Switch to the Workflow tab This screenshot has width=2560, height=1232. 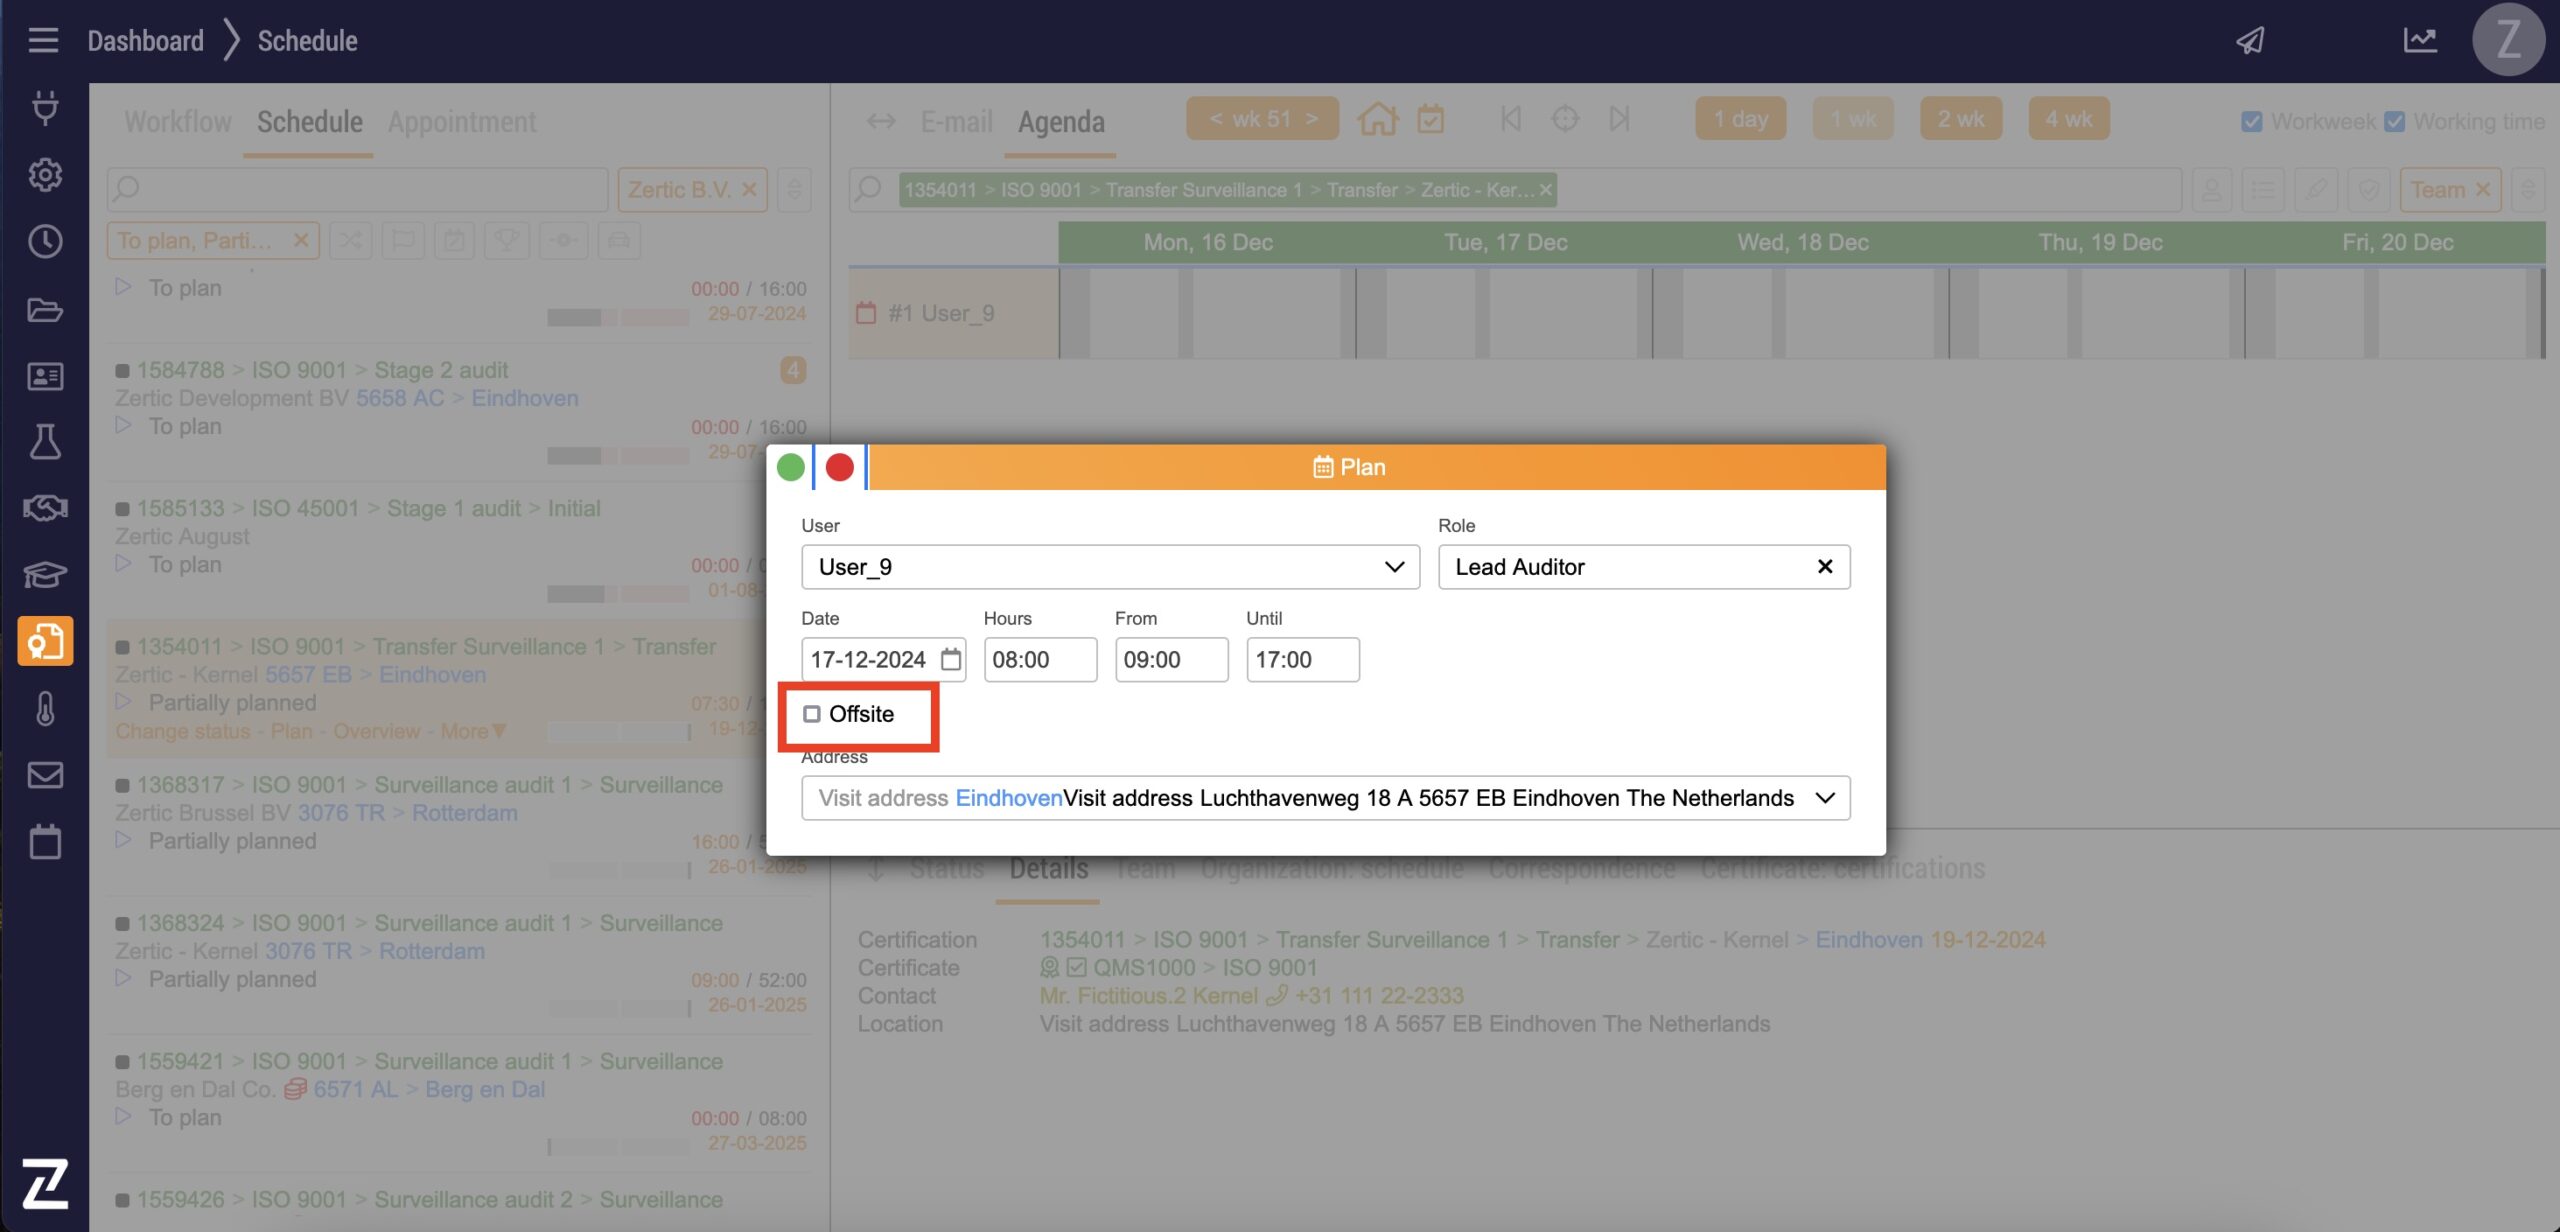tap(178, 122)
